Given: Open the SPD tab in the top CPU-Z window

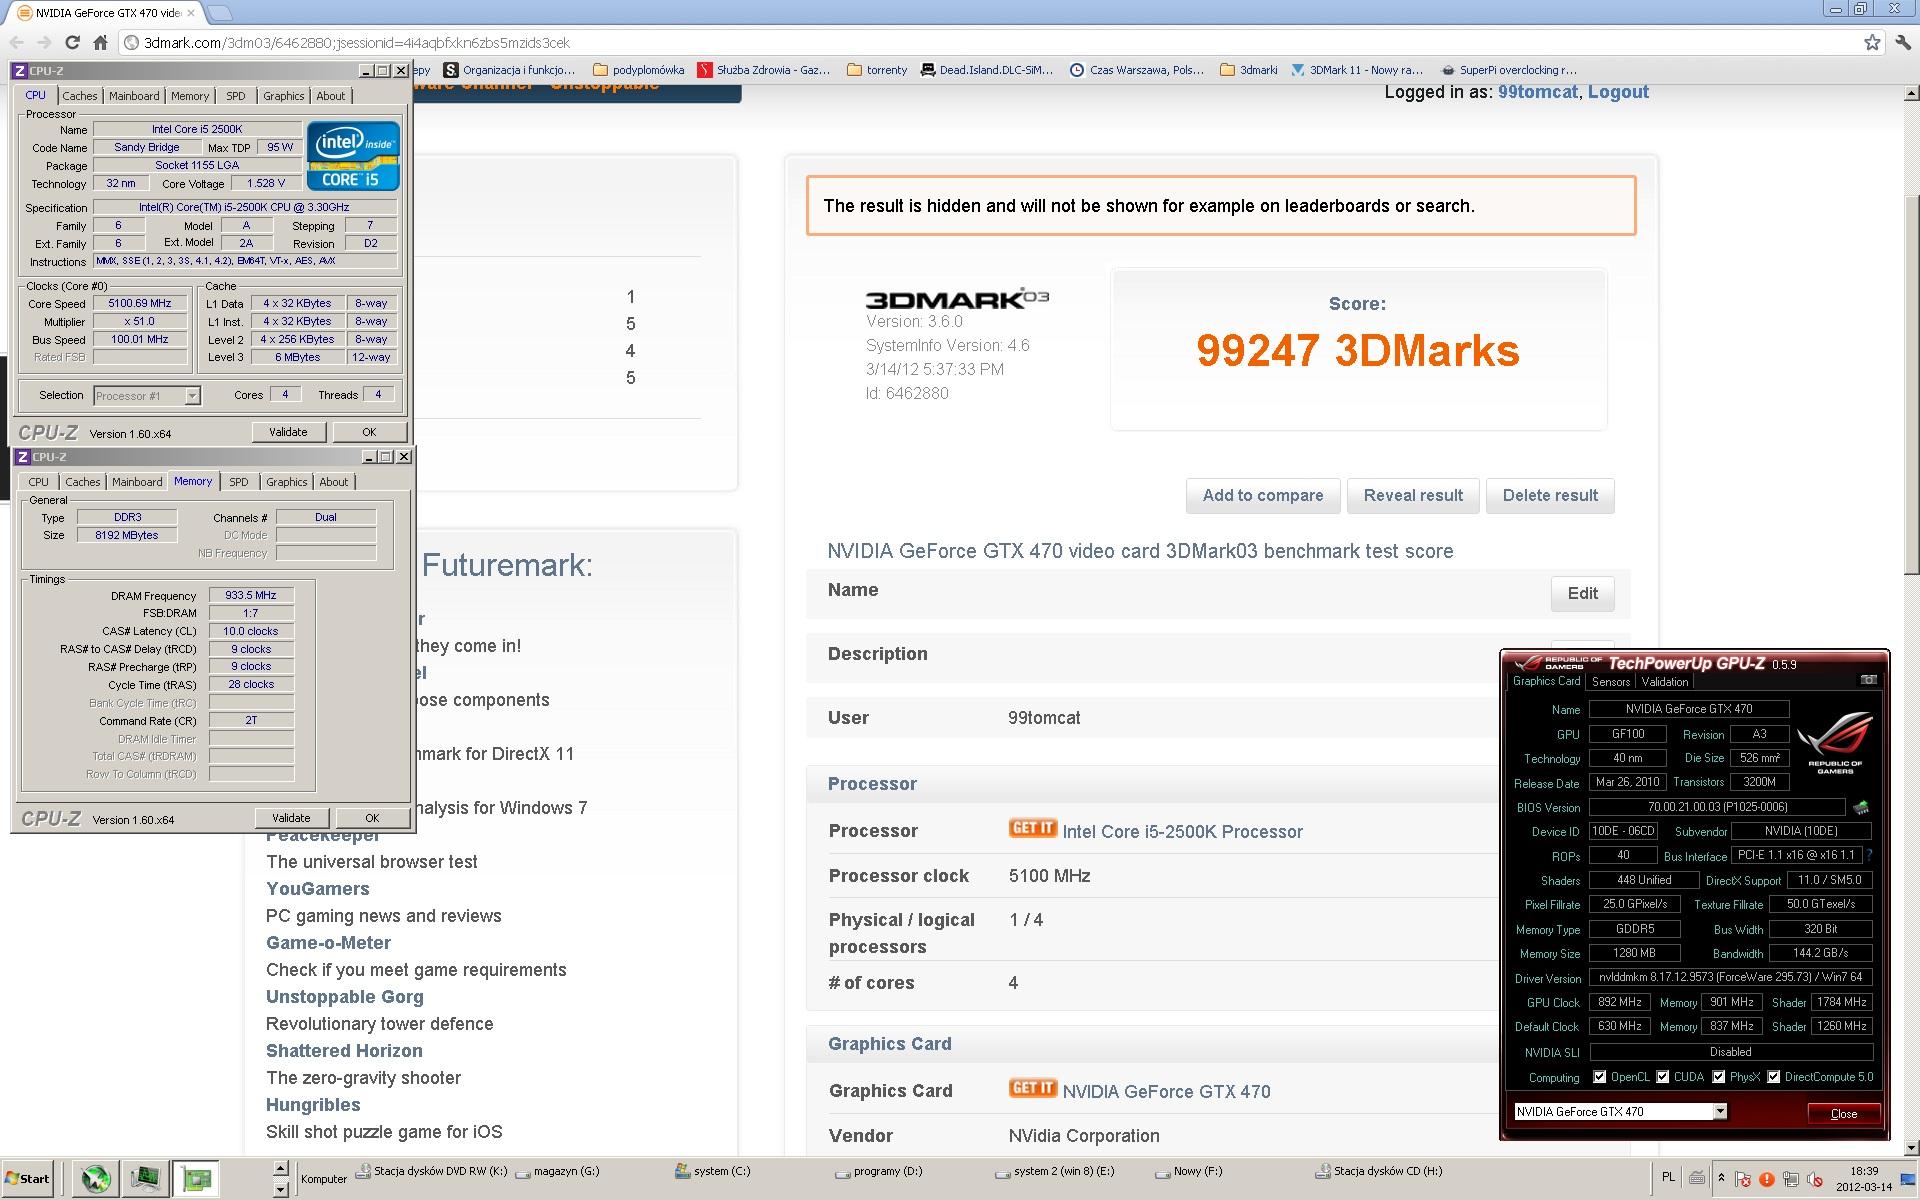Looking at the screenshot, I should click(x=236, y=96).
